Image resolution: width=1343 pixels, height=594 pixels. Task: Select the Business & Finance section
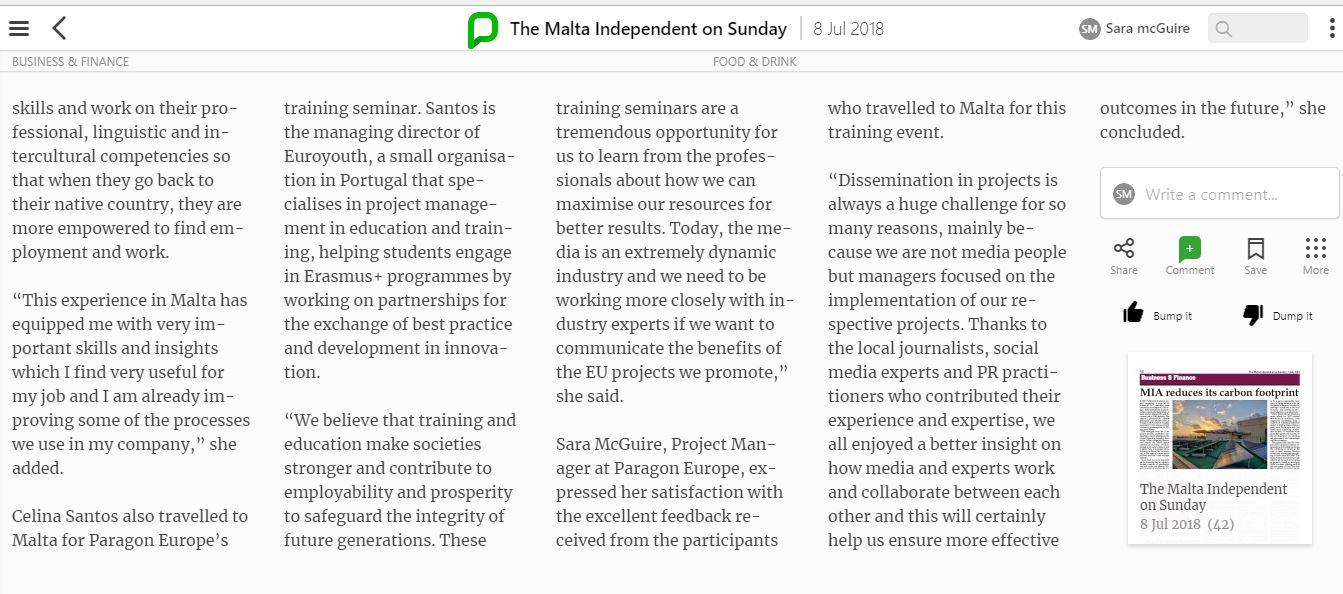click(70, 62)
